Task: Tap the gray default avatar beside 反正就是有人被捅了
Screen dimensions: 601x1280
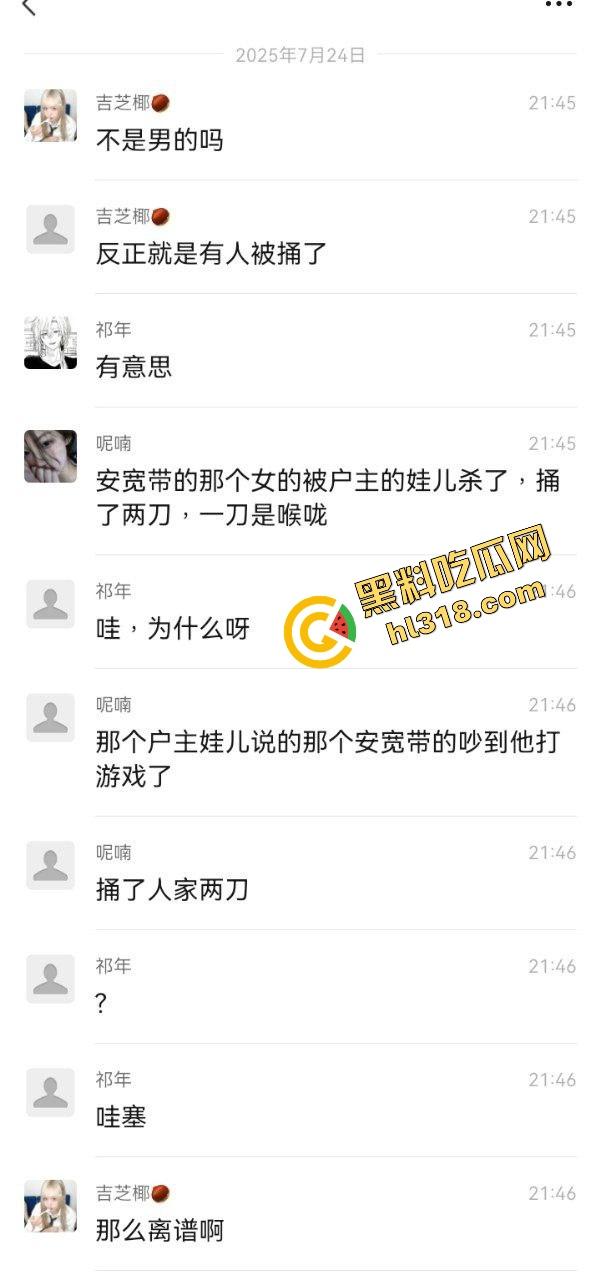Action: click(x=50, y=229)
